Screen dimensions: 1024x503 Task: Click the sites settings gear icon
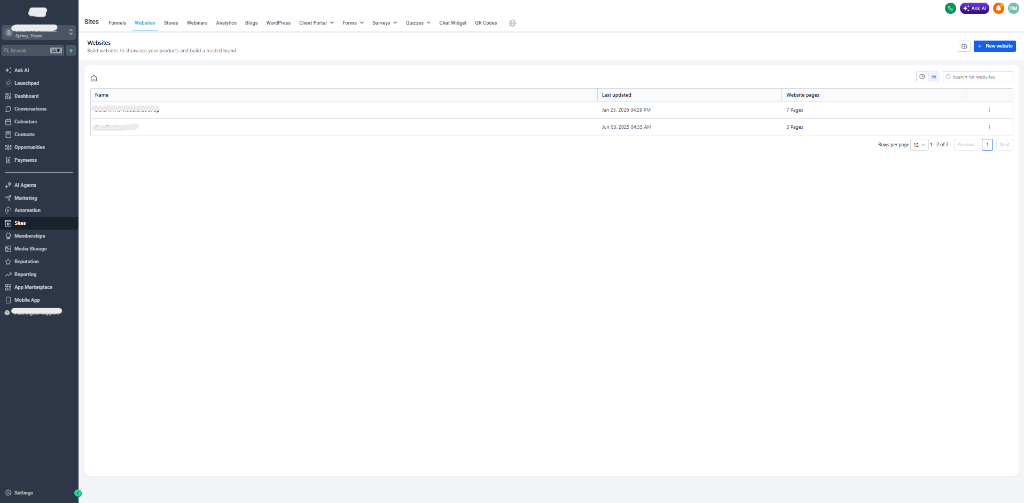click(512, 23)
